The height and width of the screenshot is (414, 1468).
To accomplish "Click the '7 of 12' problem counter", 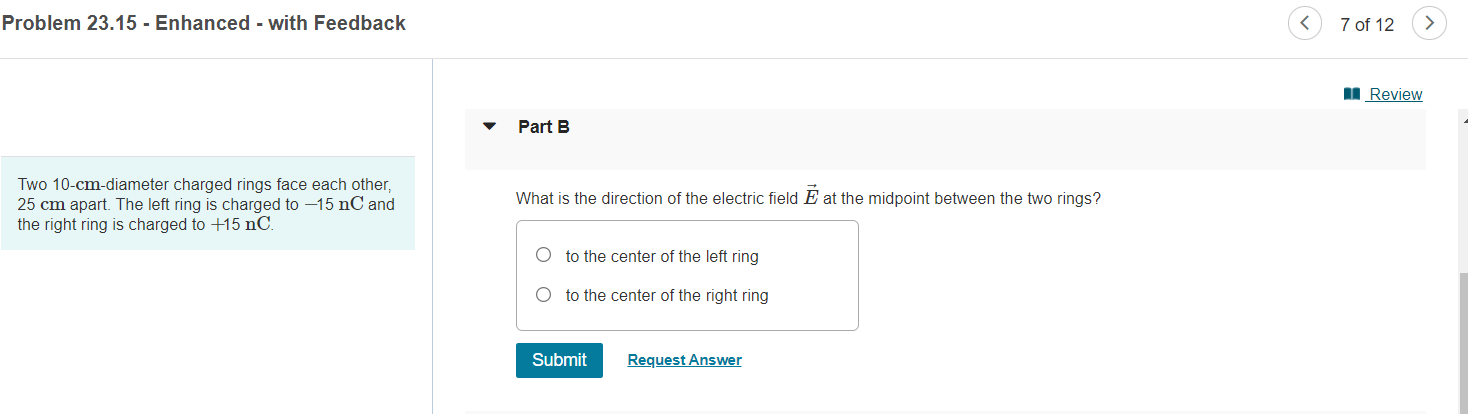I will (x=1367, y=24).
